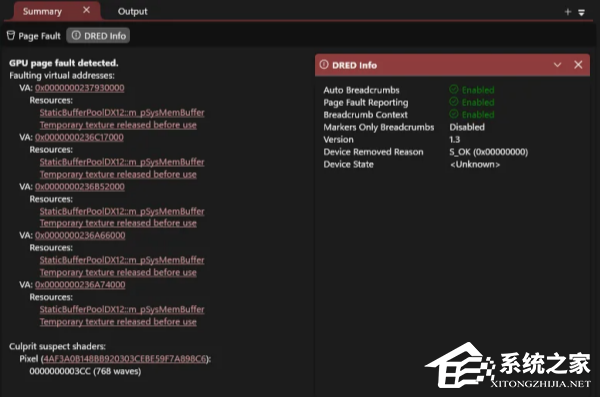Click the Auto Breadcrumbs label

[x=361, y=90]
